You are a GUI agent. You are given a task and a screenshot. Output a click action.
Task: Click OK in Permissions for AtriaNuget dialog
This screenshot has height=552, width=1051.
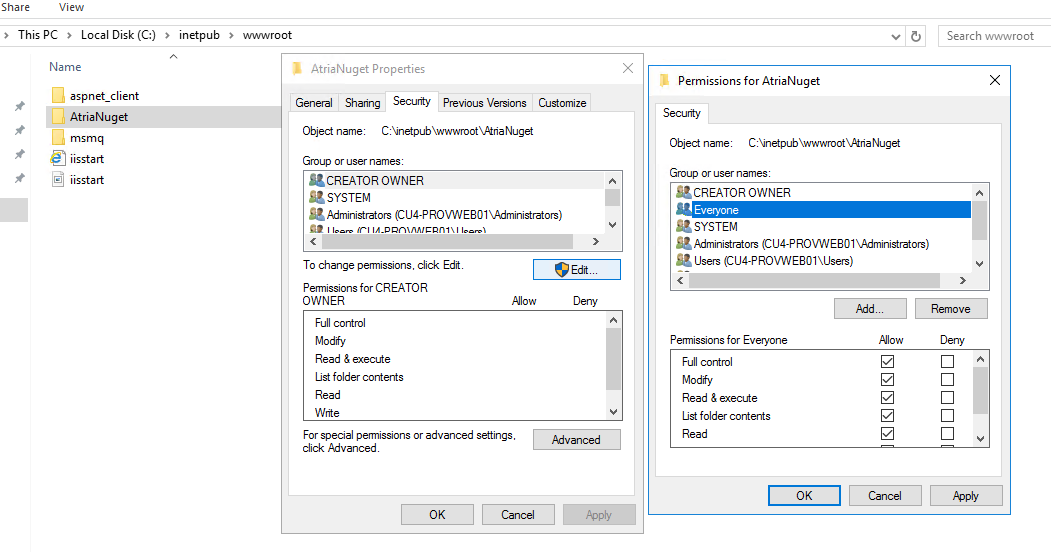[804, 496]
